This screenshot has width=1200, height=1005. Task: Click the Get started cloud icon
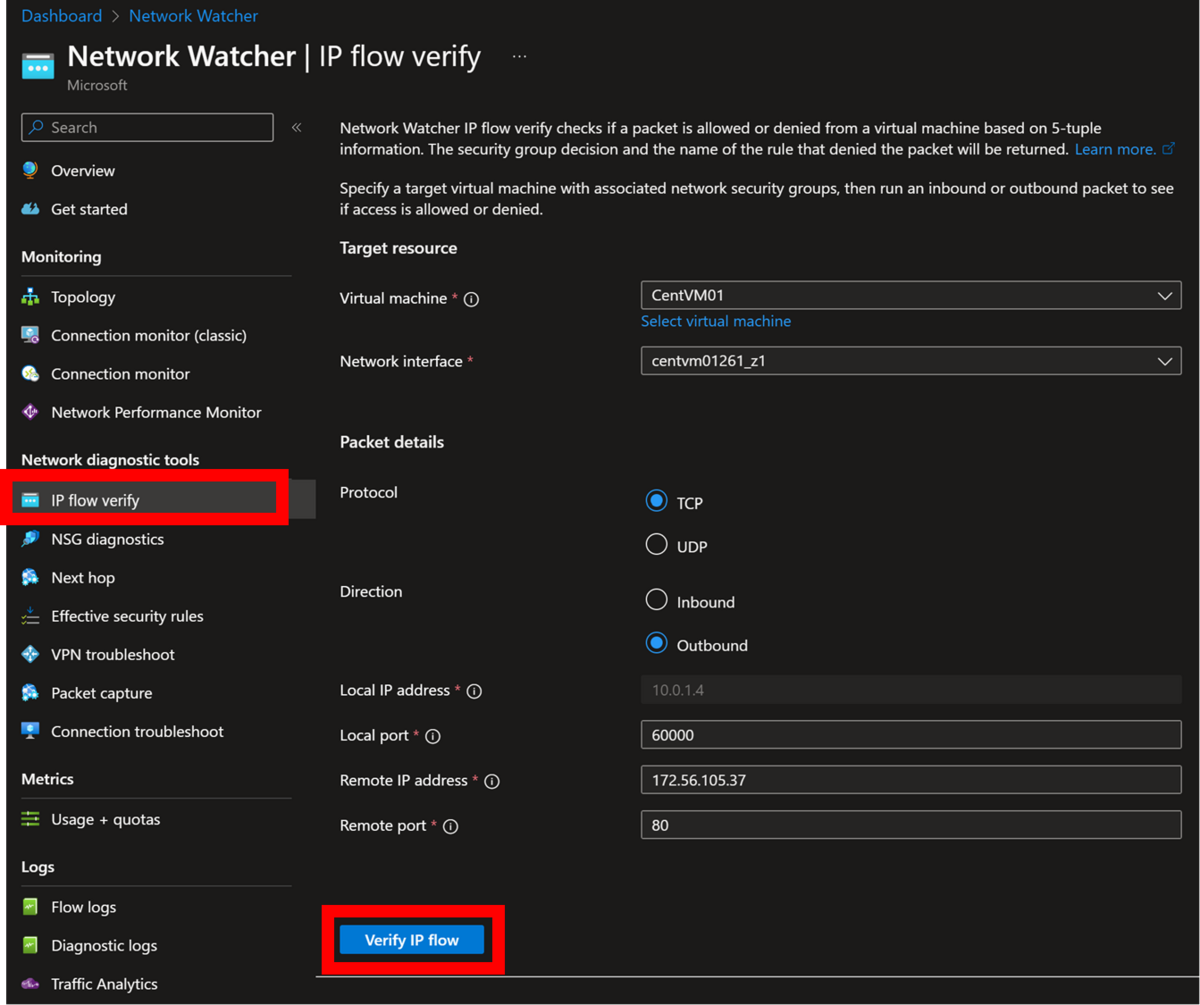coord(30,209)
